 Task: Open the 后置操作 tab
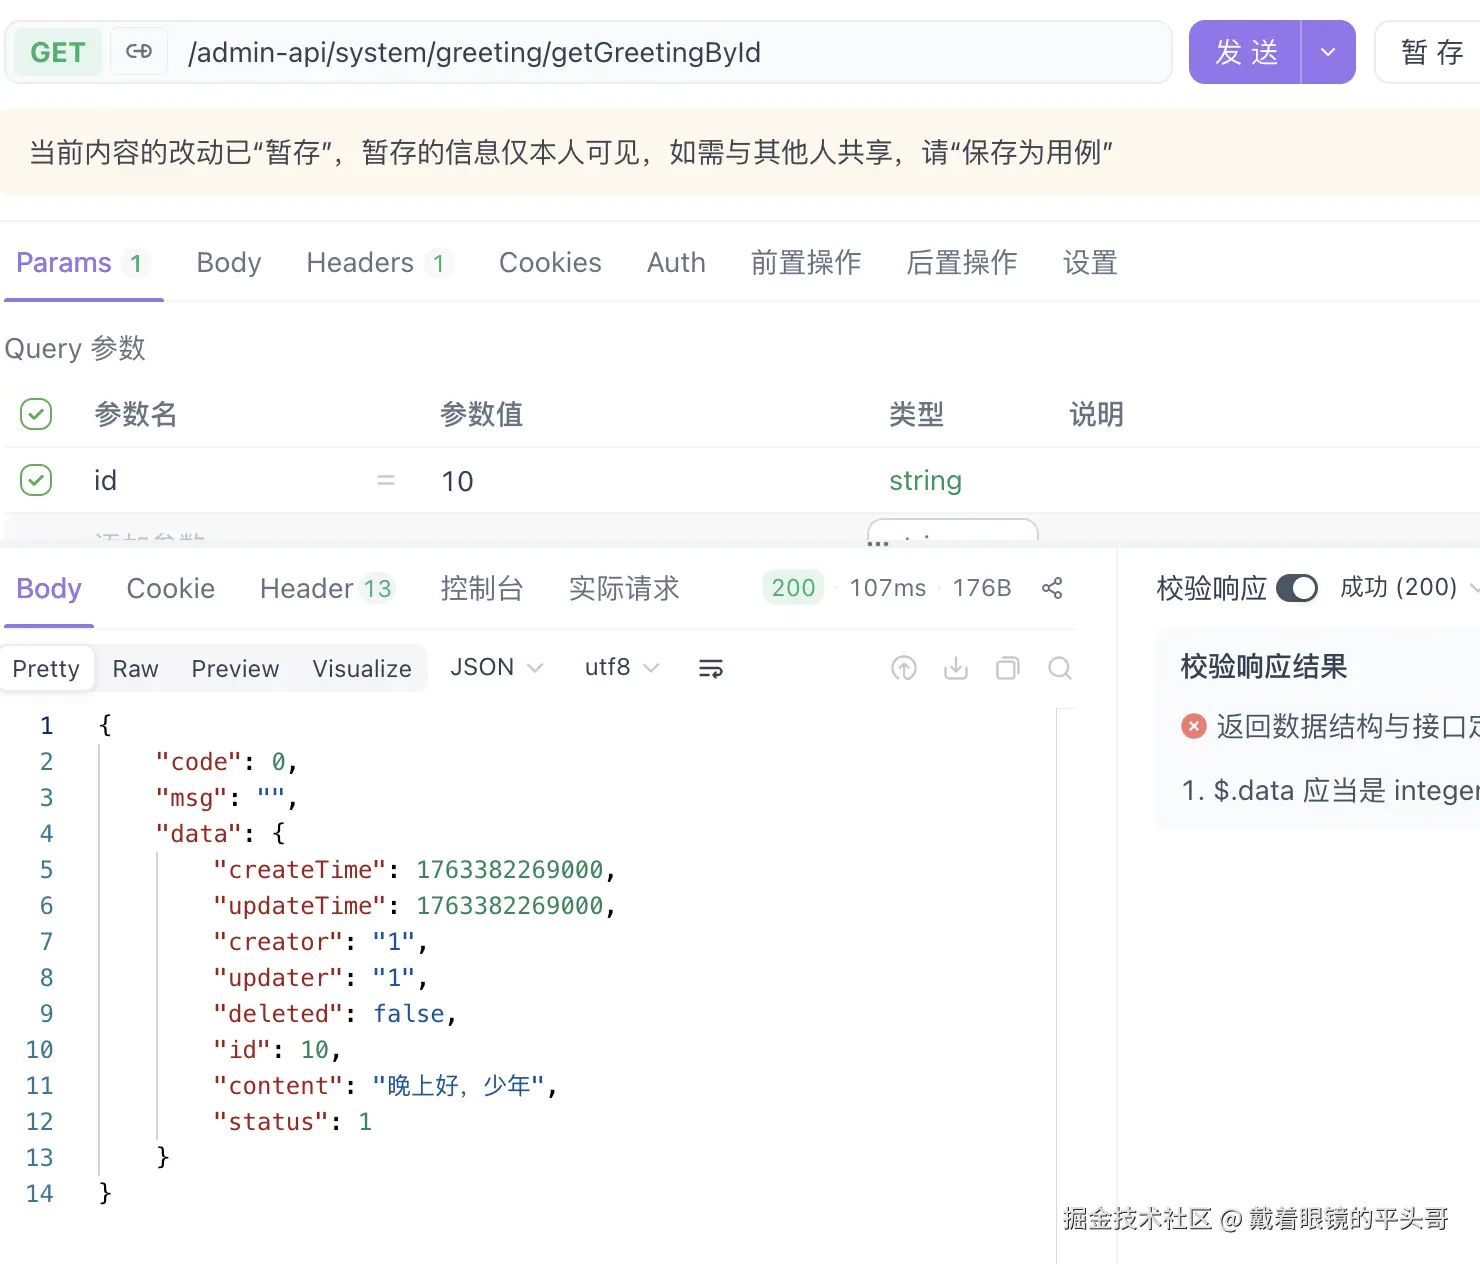(x=962, y=263)
